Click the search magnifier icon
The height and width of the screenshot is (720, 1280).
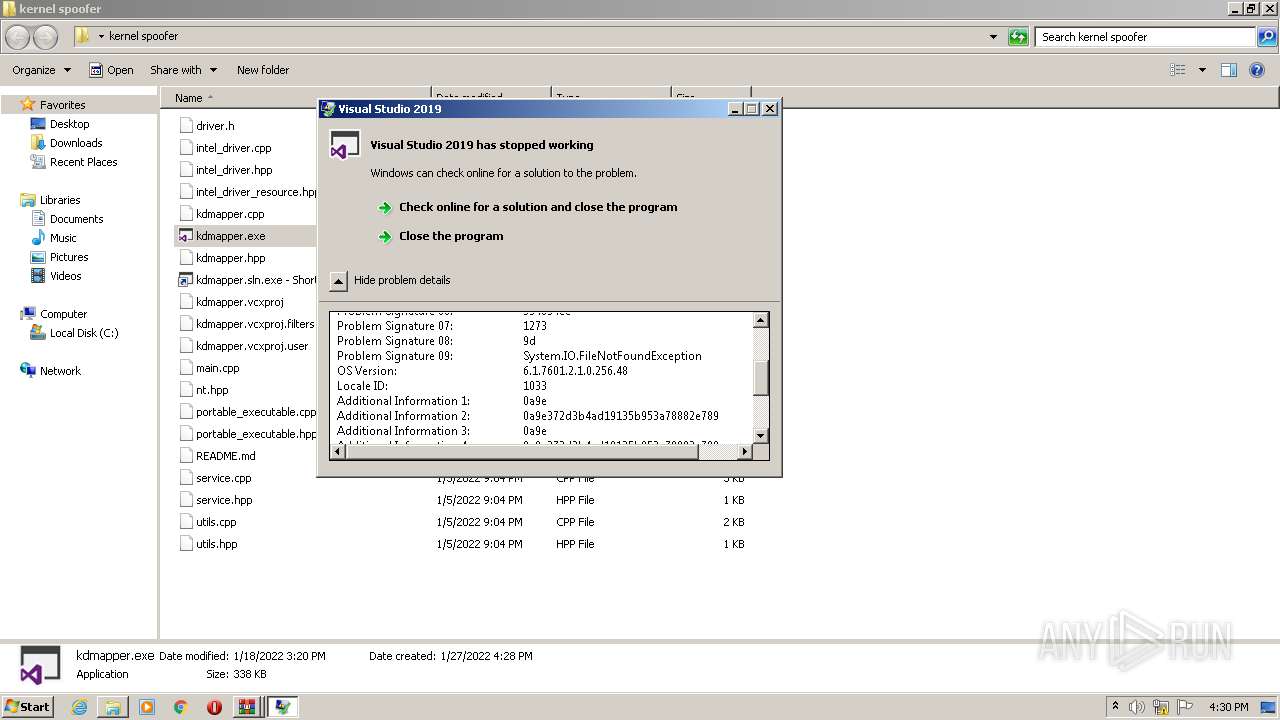1267,37
